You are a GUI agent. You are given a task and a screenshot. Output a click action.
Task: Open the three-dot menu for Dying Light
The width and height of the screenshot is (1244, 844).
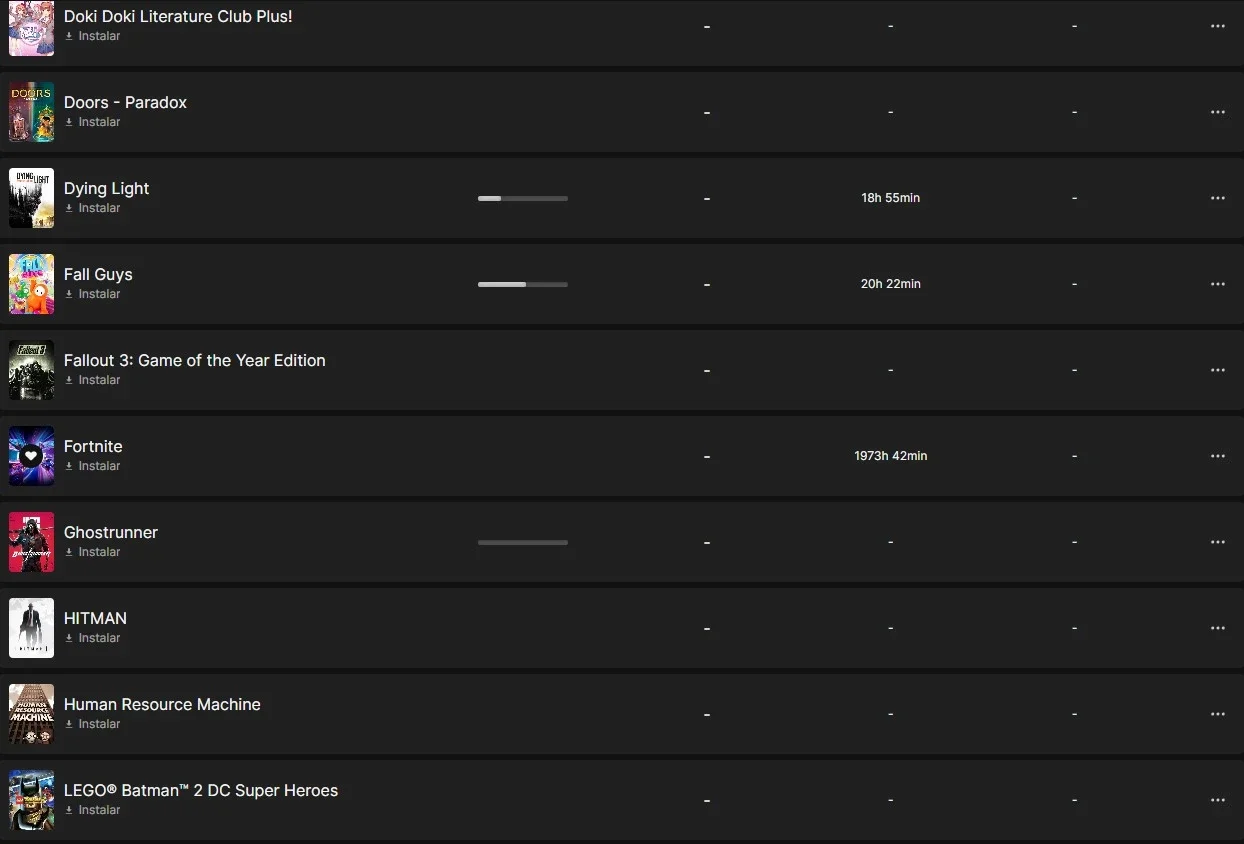tap(1217, 198)
